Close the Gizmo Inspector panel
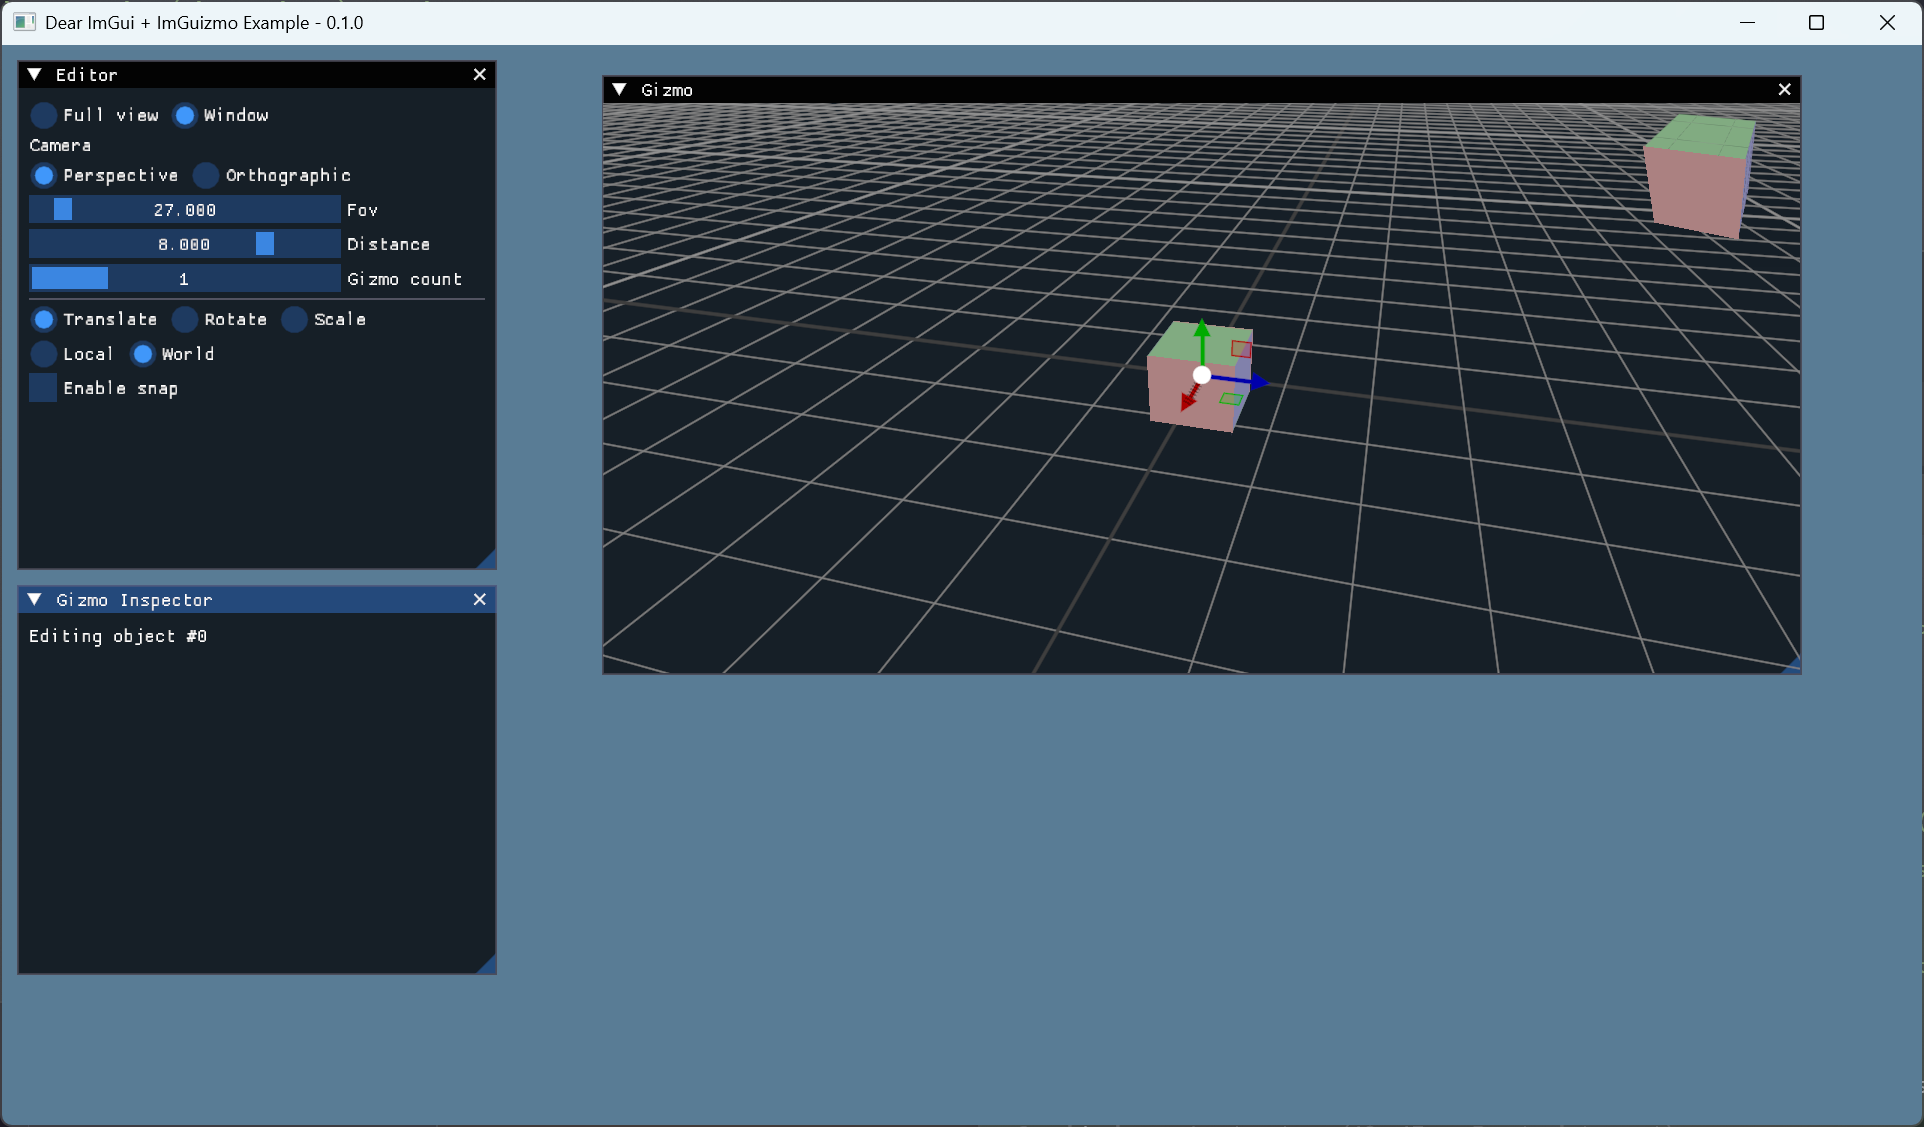The width and height of the screenshot is (1924, 1127). 480,599
